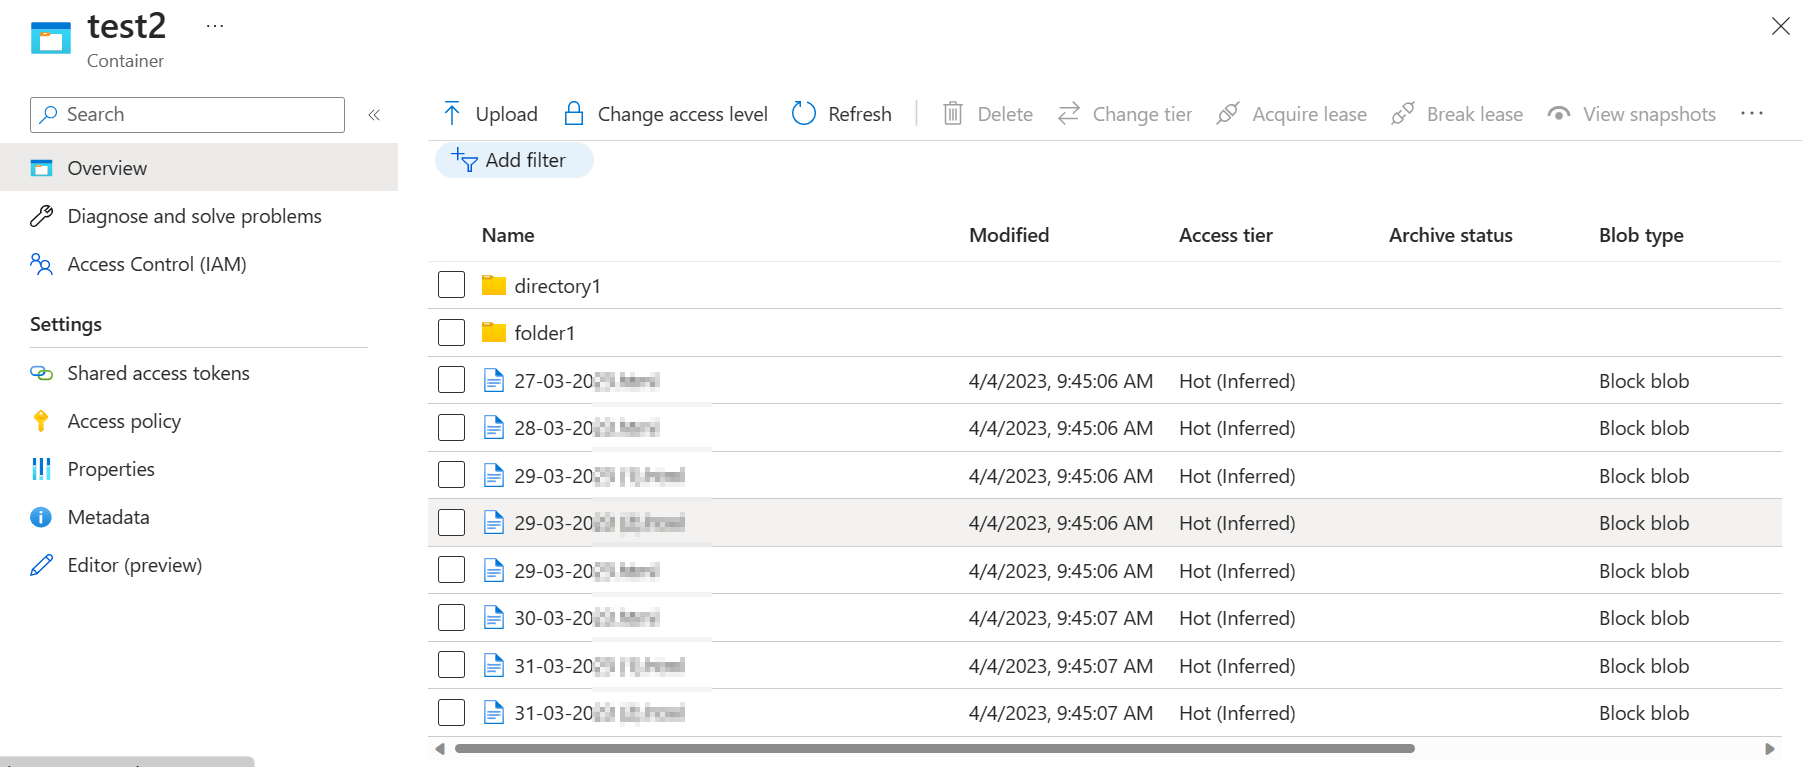Sort by the Access tier column header
Viewport: 1802px width, 767px height.
coord(1225,235)
